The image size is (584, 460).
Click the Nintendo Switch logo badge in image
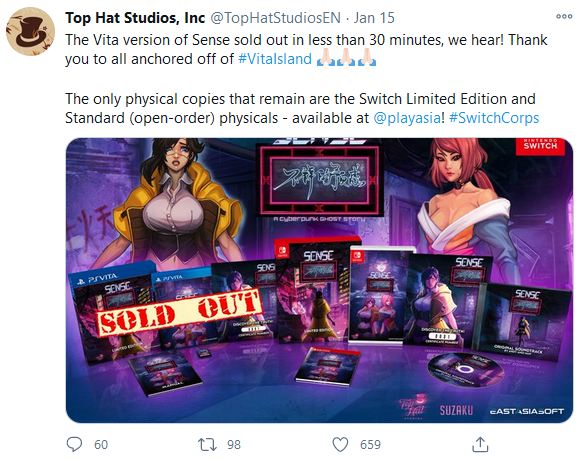tap(540, 145)
